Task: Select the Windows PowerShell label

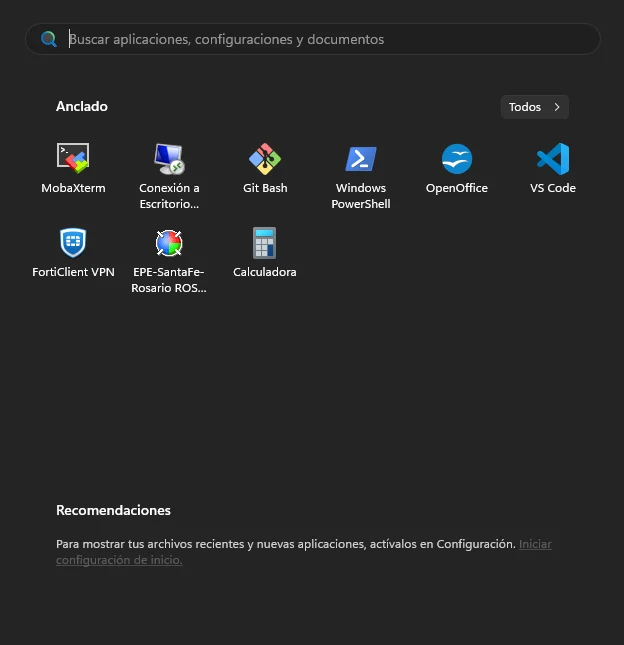Action: coord(361,196)
